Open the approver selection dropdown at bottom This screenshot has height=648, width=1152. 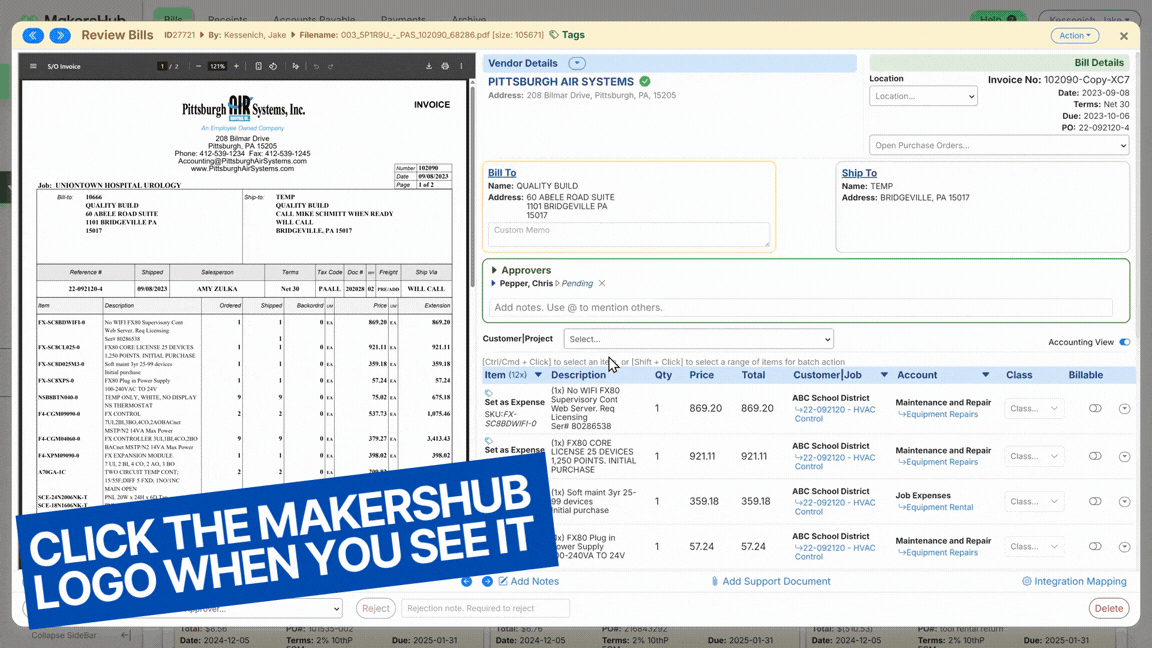click(259, 608)
